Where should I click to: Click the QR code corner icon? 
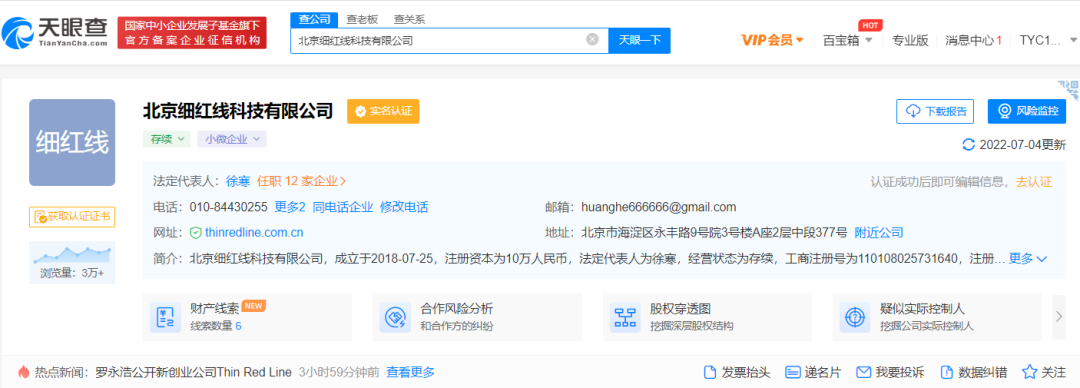[x=1068, y=90]
